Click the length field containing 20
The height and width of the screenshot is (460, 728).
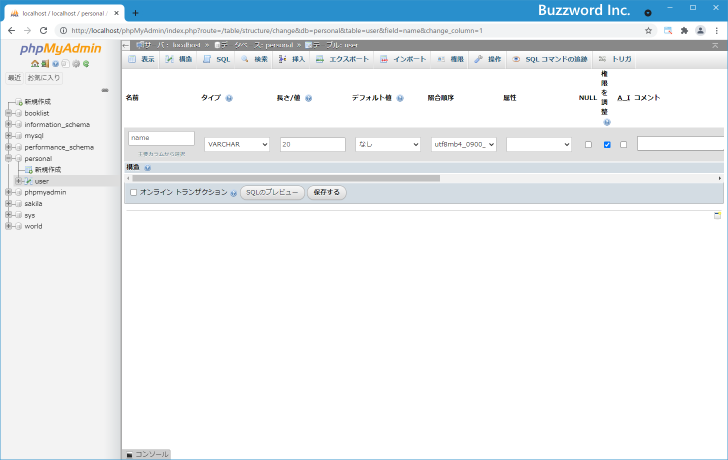pyautogui.click(x=312, y=144)
